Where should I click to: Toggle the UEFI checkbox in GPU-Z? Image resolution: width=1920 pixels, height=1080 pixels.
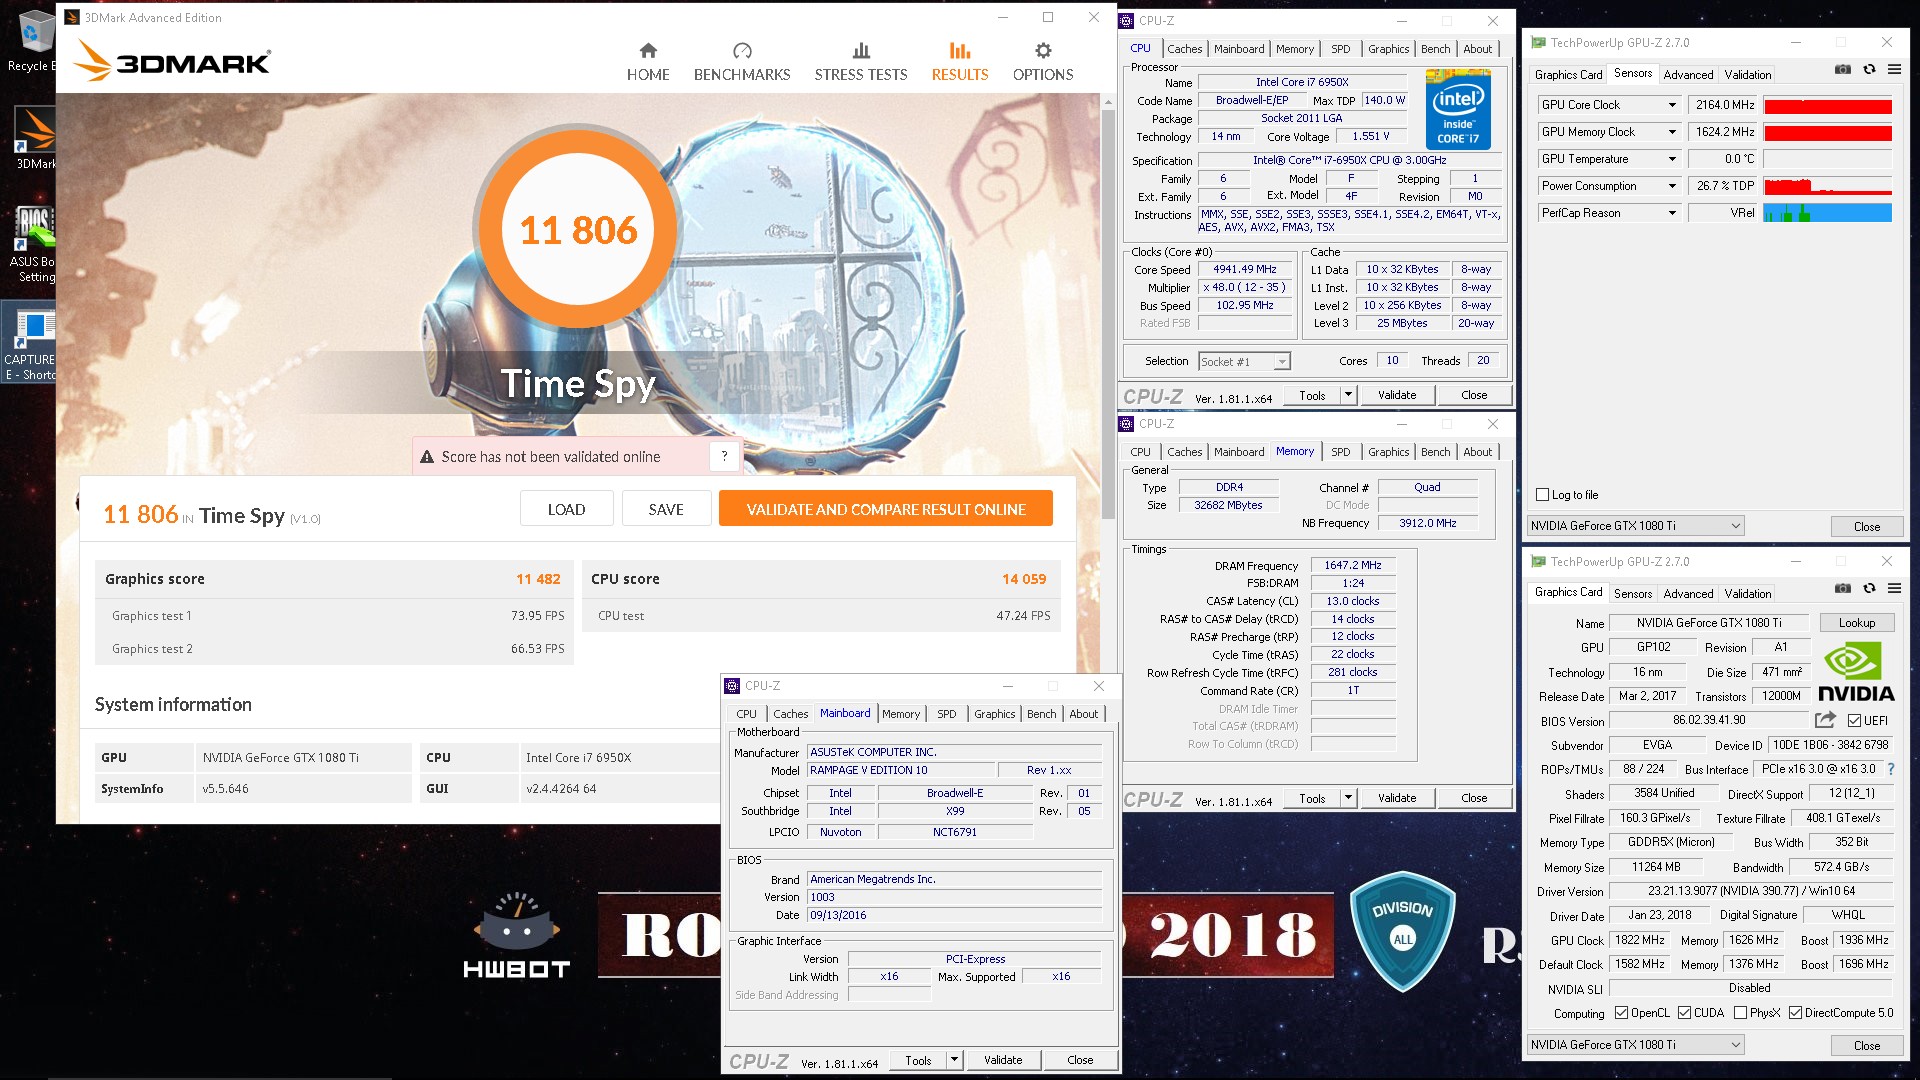pyautogui.click(x=1855, y=721)
